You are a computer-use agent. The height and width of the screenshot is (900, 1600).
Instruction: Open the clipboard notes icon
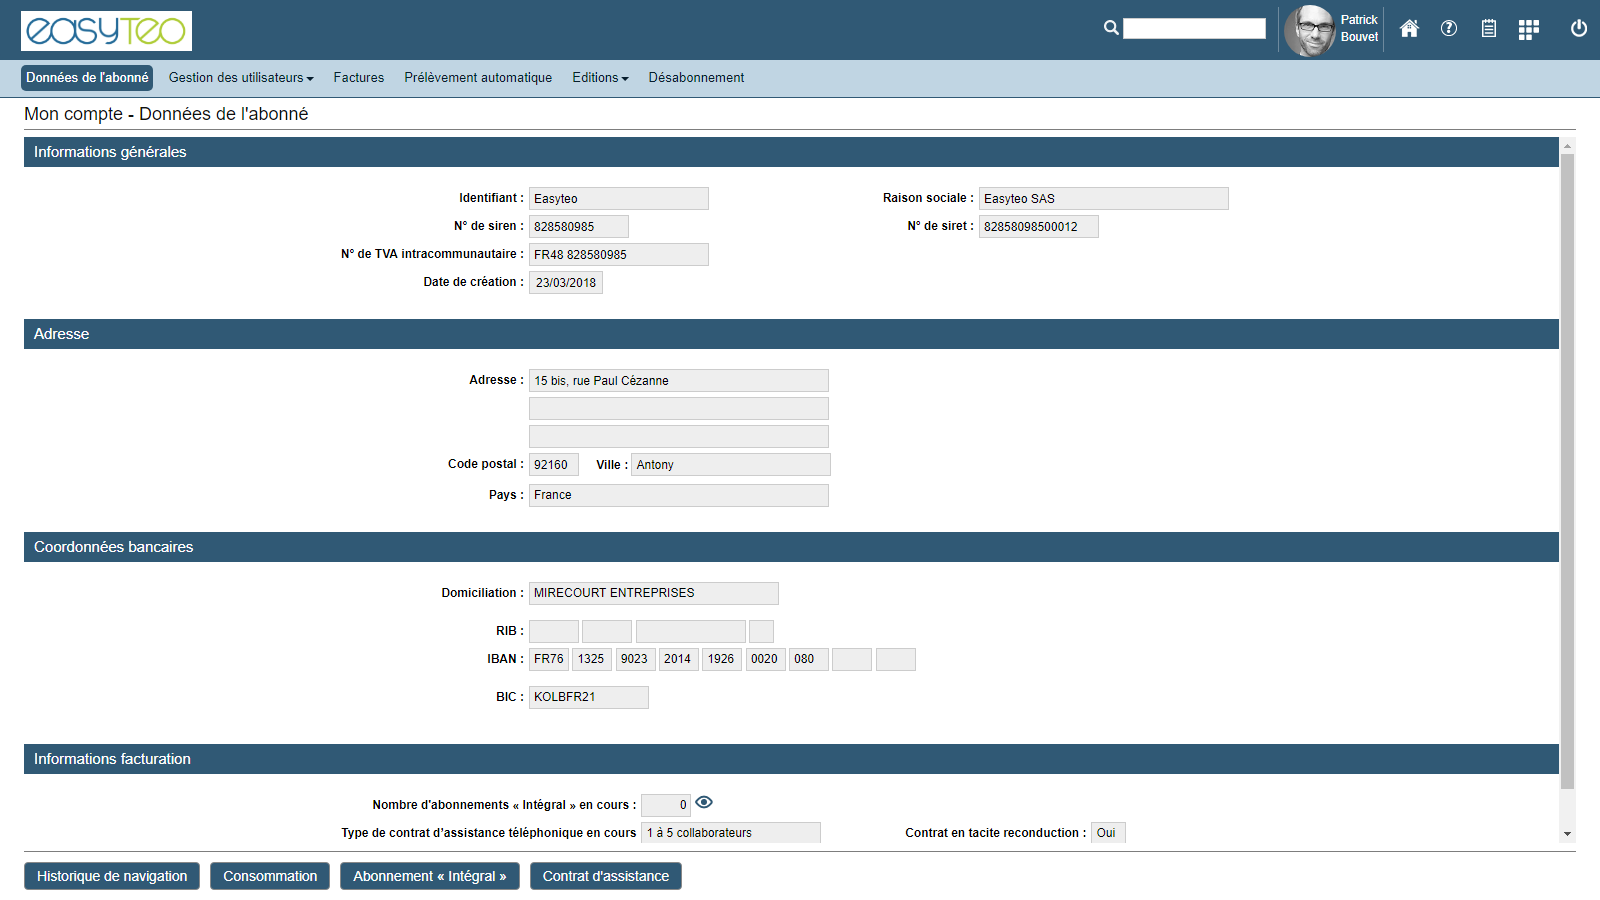(x=1489, y=29)
